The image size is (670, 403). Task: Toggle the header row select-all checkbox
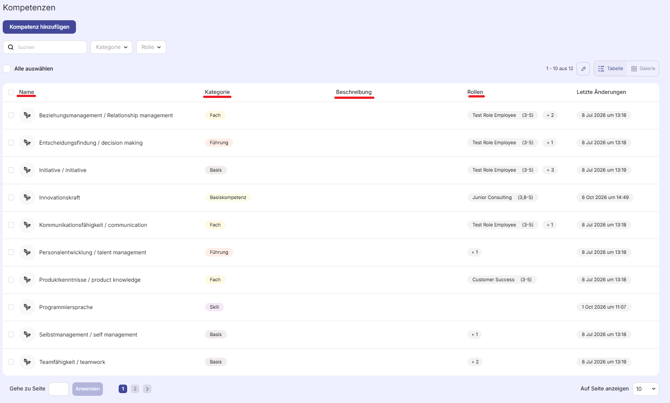click(x=11, y=92)
